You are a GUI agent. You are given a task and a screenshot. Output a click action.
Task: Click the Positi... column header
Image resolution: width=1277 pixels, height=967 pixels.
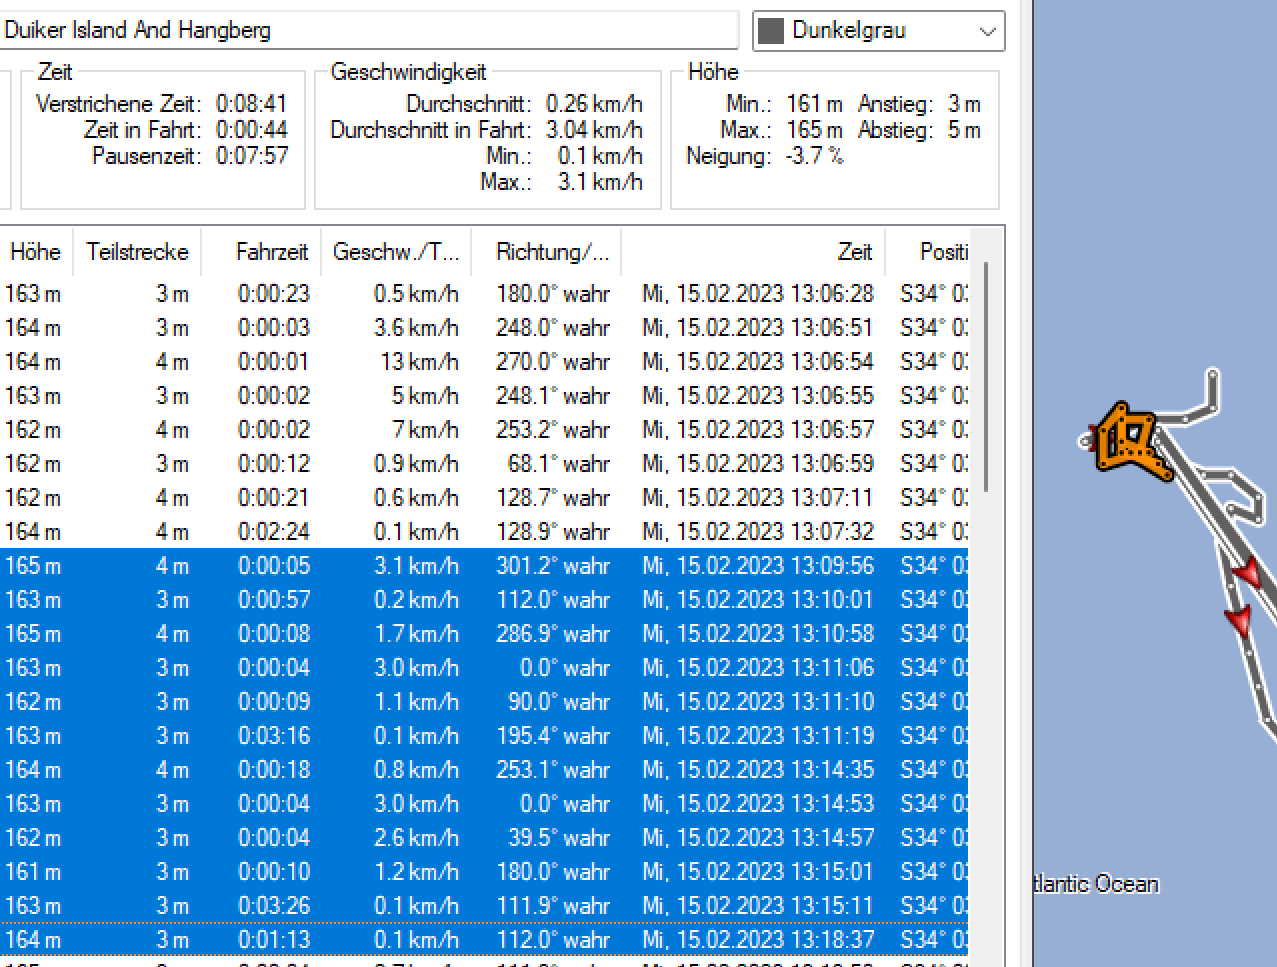coord(927,252)
